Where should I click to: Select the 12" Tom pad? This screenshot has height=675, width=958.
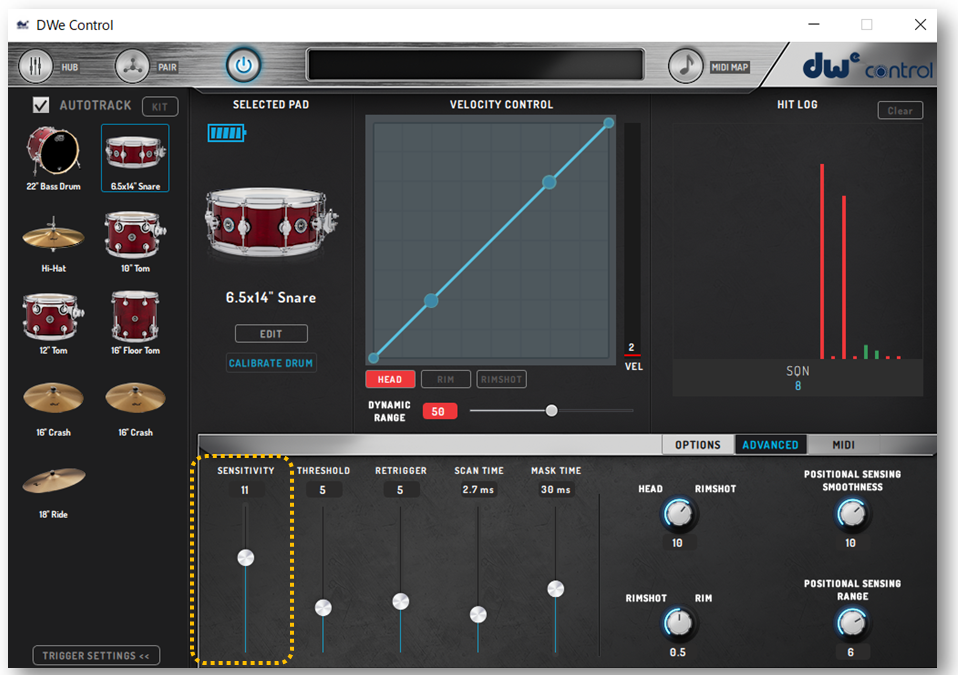(x=53, y=323)
